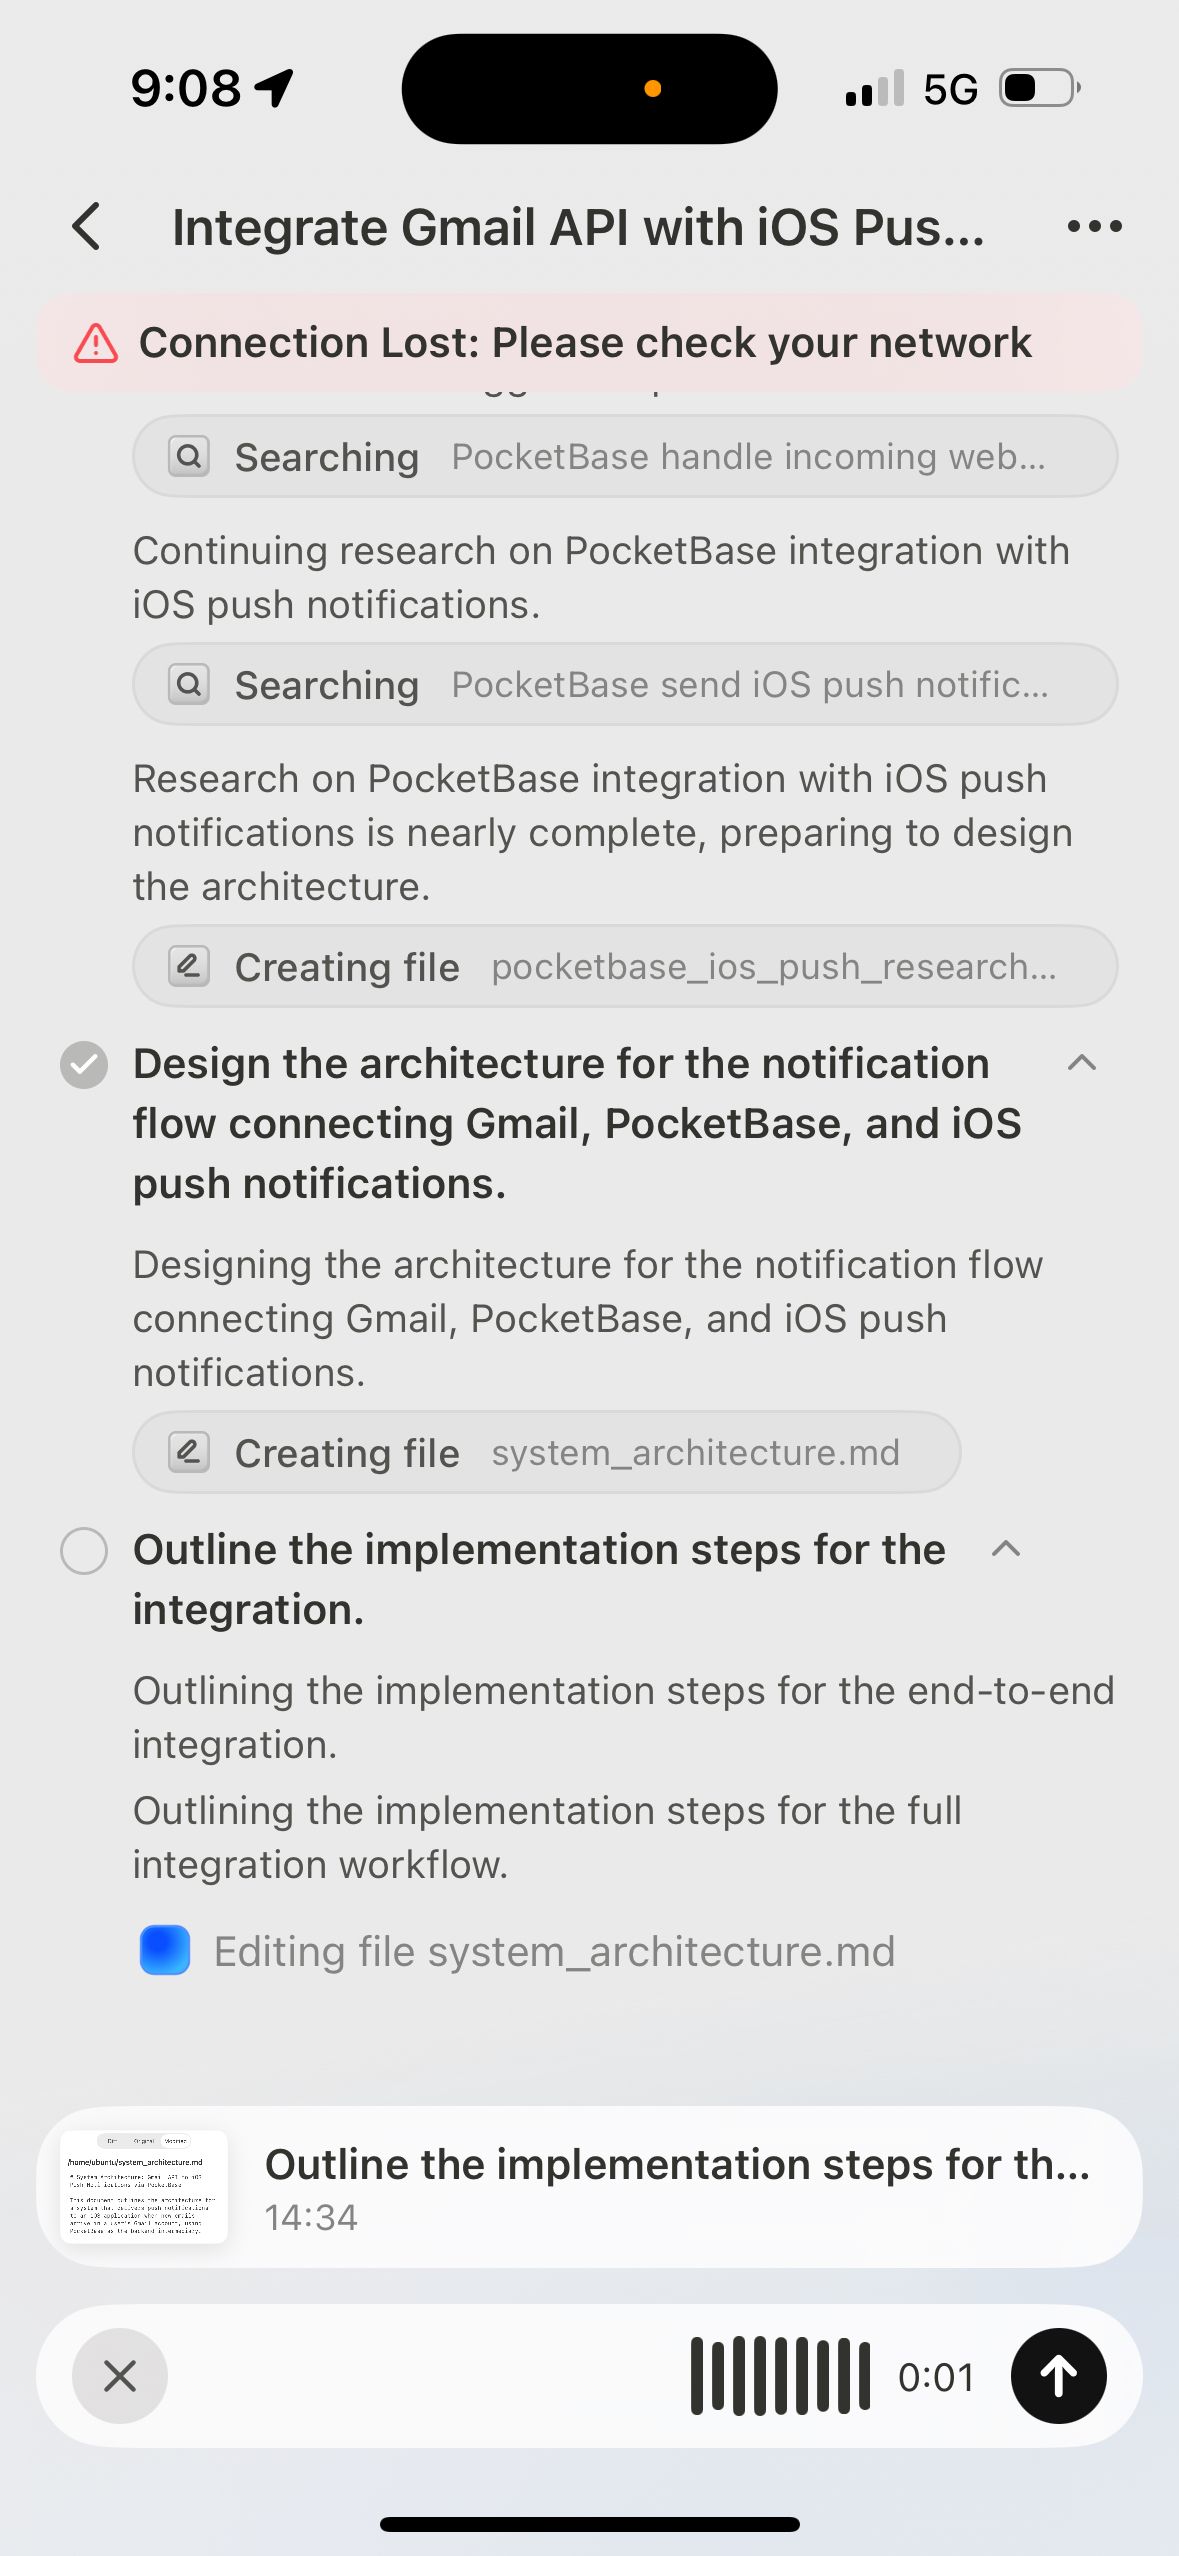This screenshot has width=1179, height=2556.
Task: Open the system_architecture.md preview thumbnail
Action: [x=144, y=2187]
